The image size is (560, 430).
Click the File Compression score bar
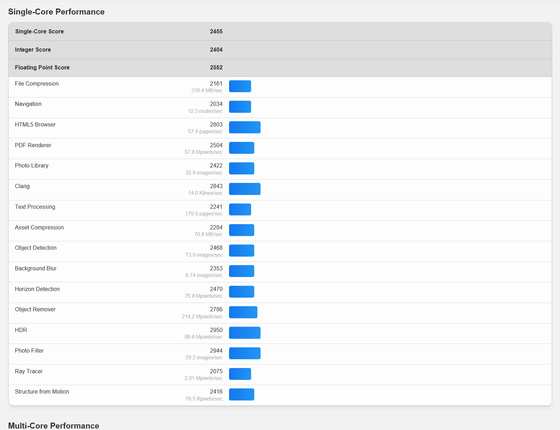tap(240, 86)
